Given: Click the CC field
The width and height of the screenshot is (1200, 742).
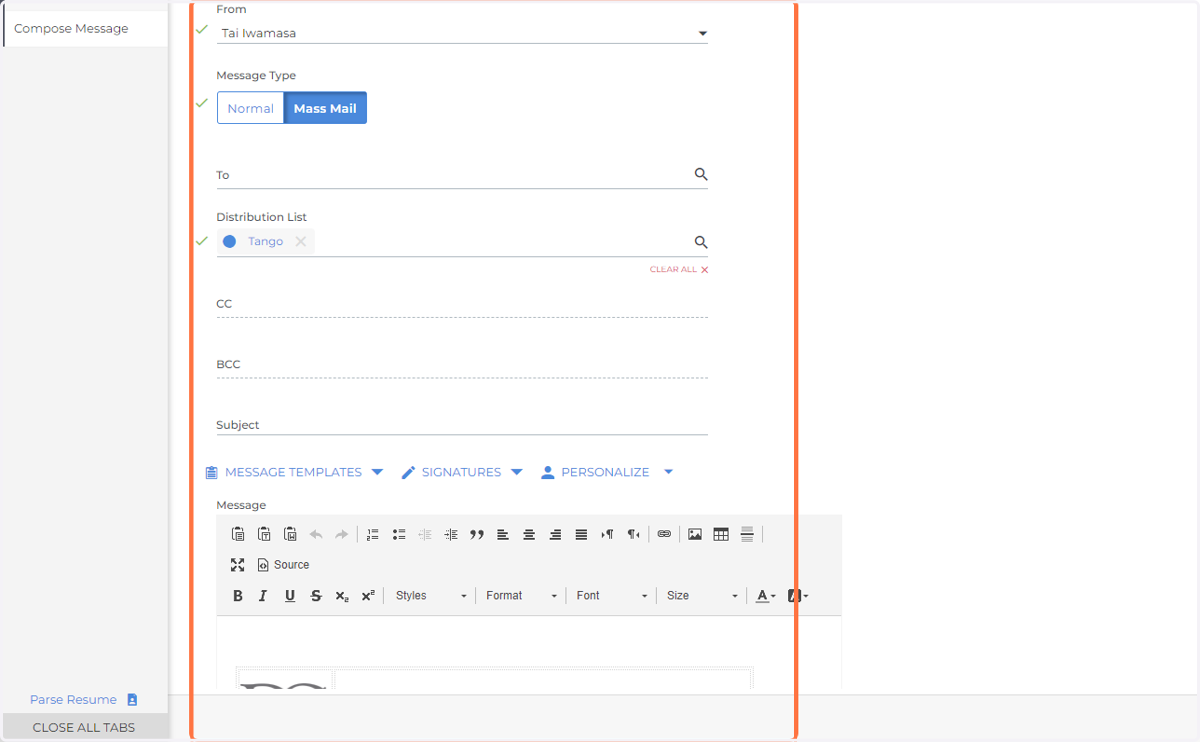Looking at the screenshot, I should pos(462,304).
